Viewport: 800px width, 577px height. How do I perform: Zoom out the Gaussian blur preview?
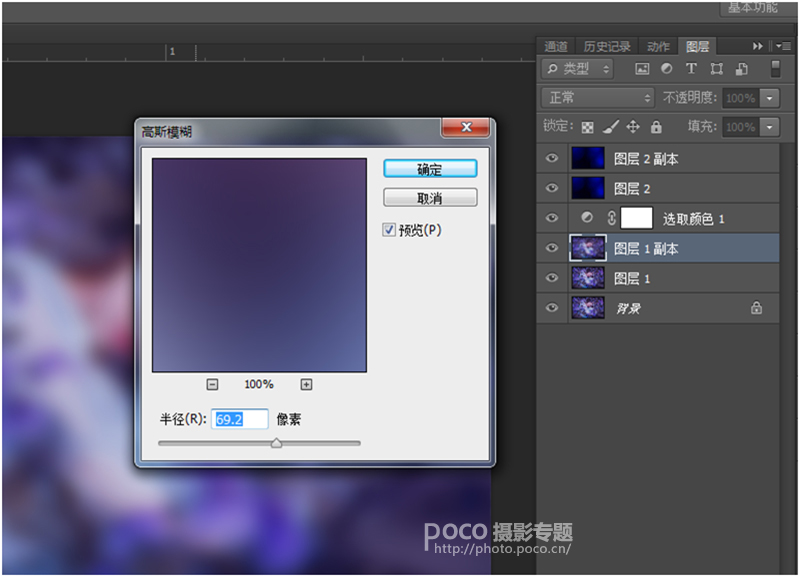[x=212, y=385]
